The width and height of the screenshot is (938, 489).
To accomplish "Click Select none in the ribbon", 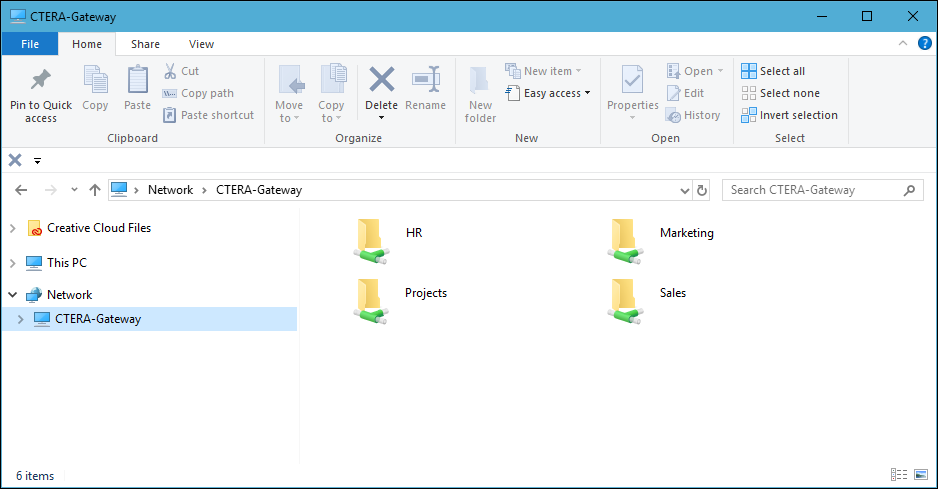I will pyautogui.click(x=780, y=93).
